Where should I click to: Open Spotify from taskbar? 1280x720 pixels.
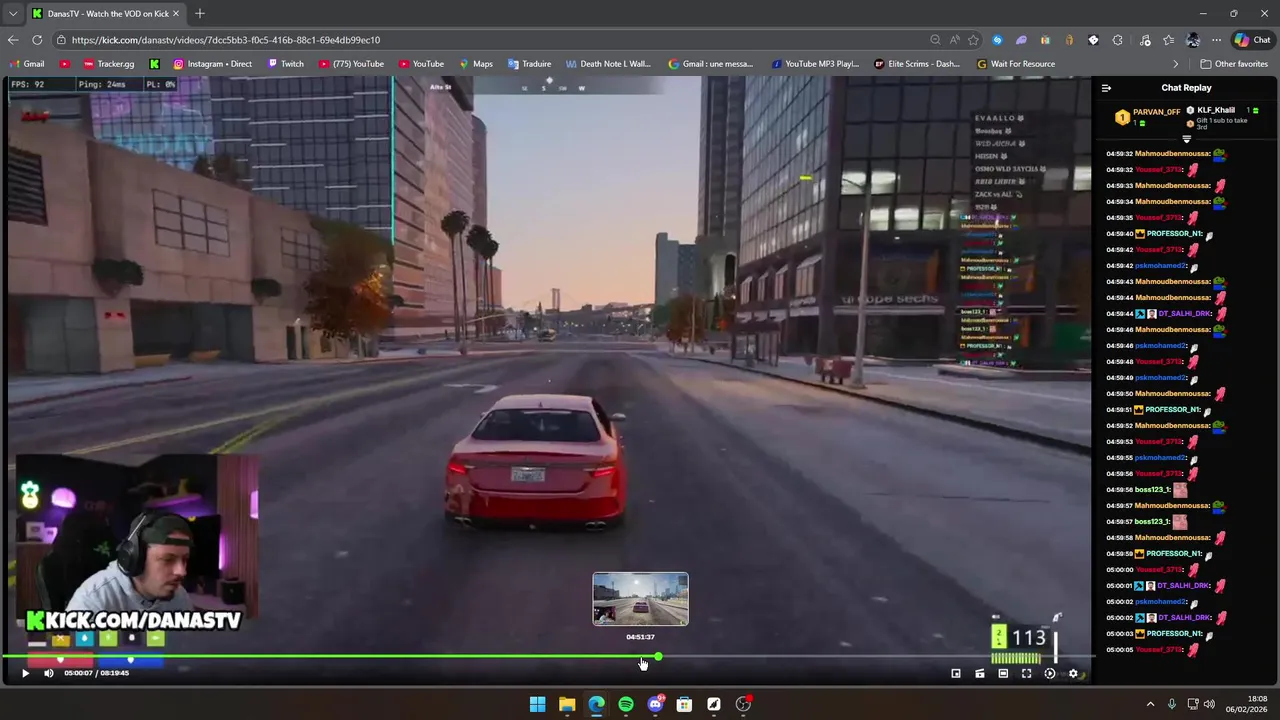click(626, 704)
